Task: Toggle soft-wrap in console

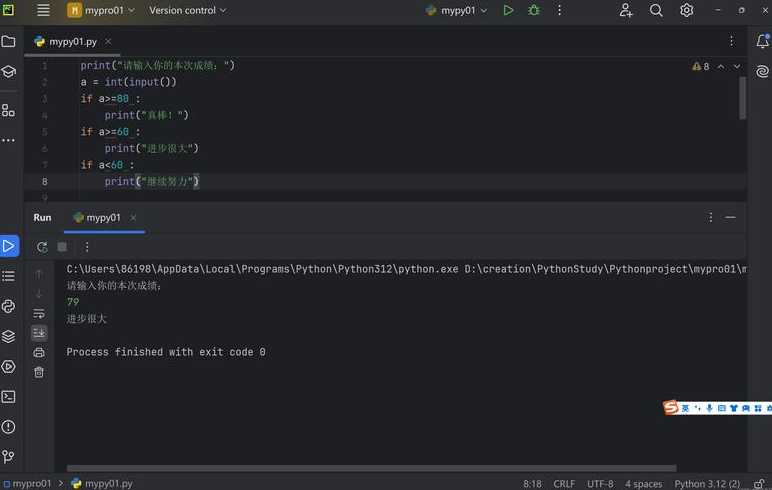Action: click(x=39, y=313)
